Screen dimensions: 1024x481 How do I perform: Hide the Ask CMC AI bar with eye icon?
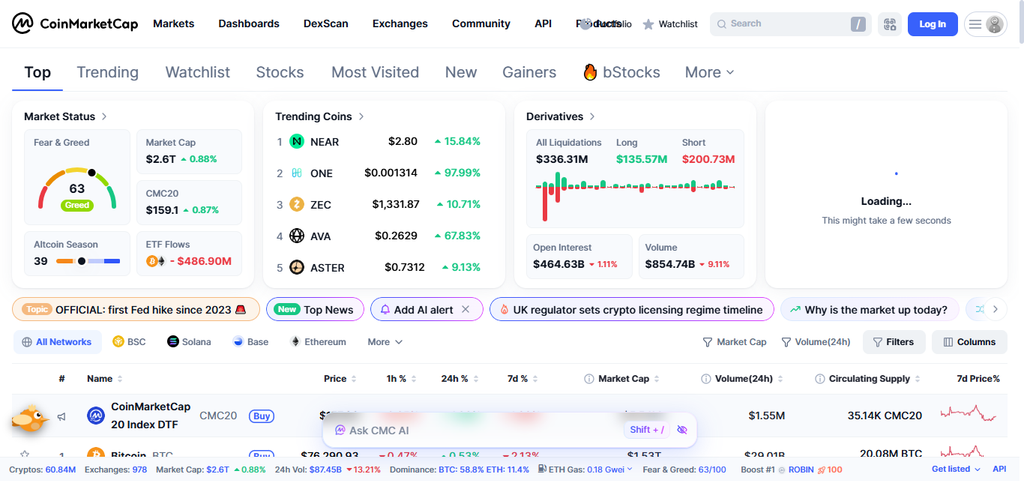click(x=682, y=429)
